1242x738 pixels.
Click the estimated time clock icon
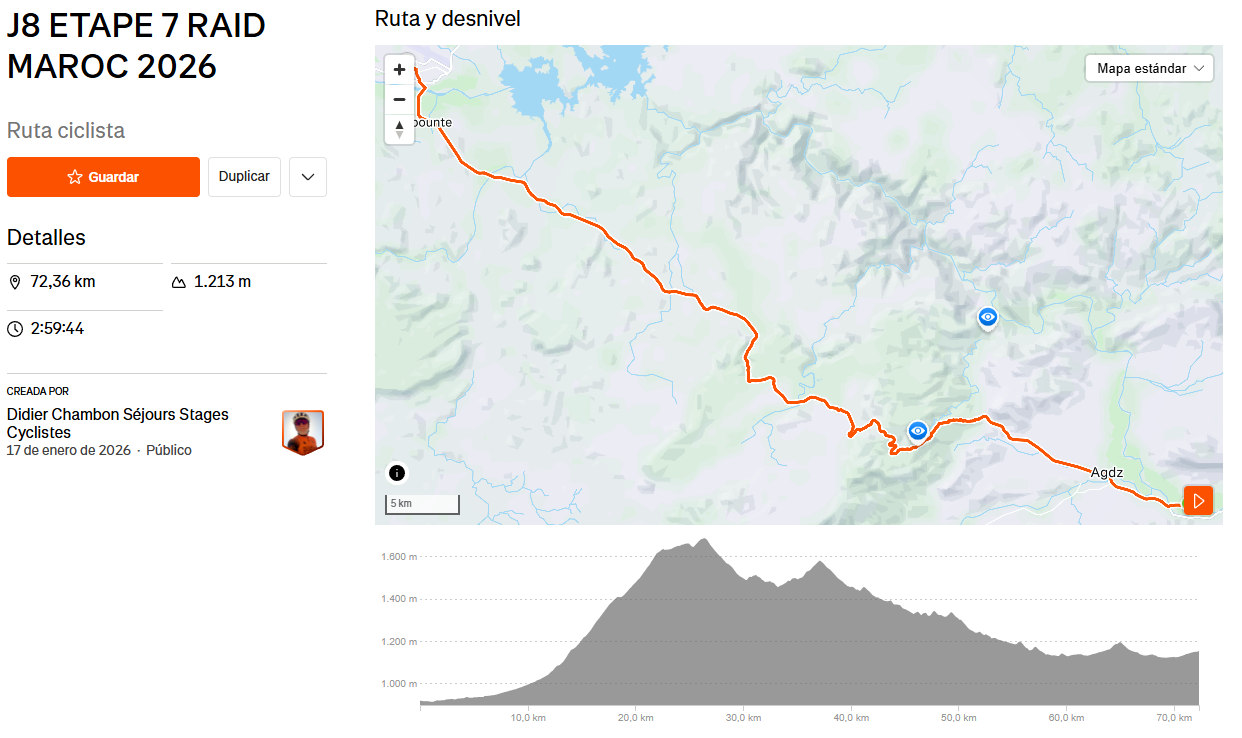point(15,329)
